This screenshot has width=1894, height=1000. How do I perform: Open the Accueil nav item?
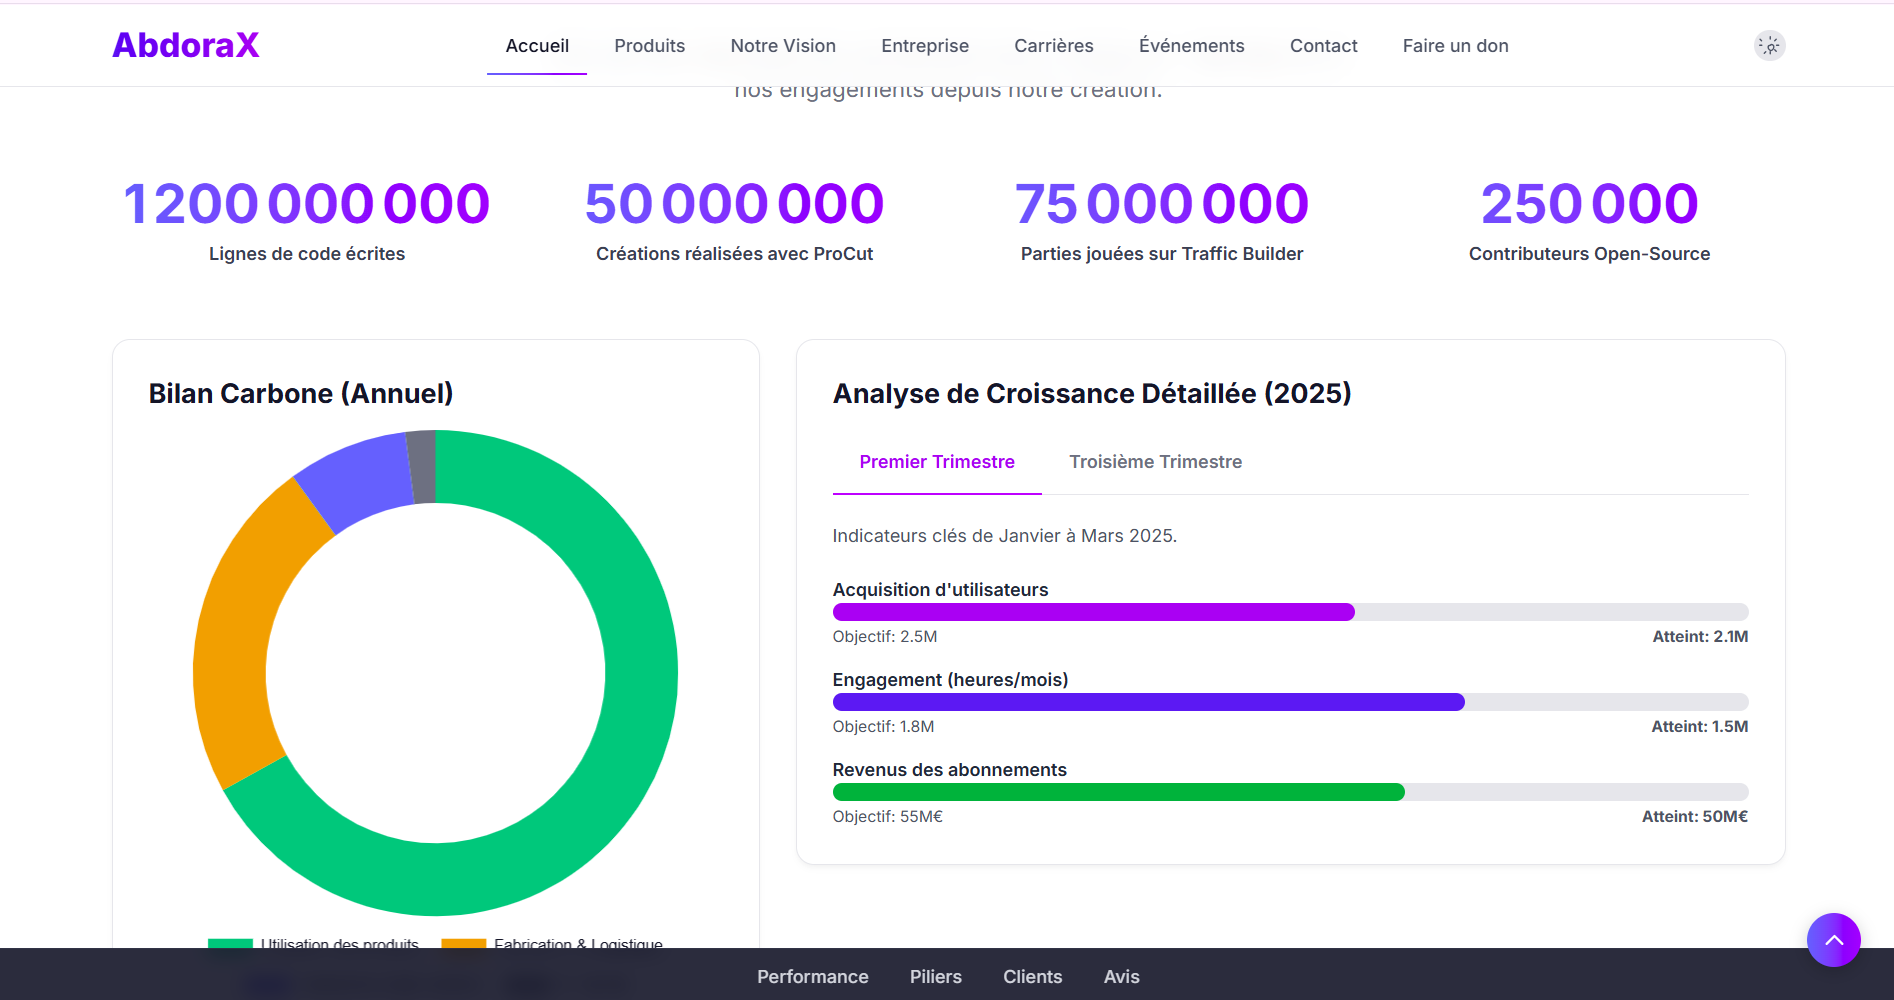click(537, 46)
